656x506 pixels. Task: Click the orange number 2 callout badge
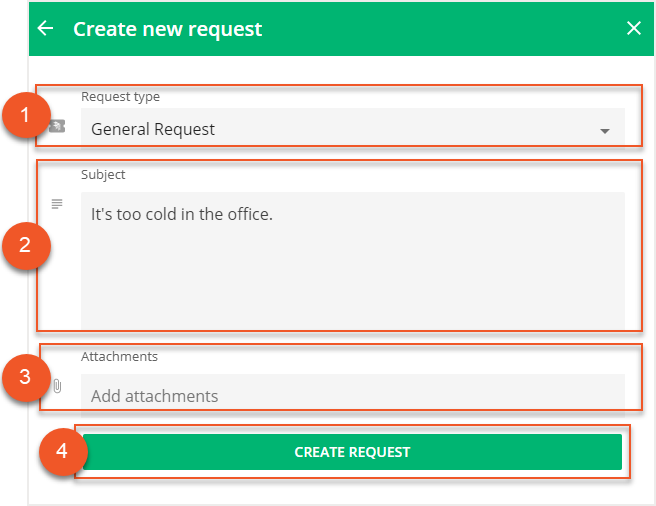click(x=25, y=245)
